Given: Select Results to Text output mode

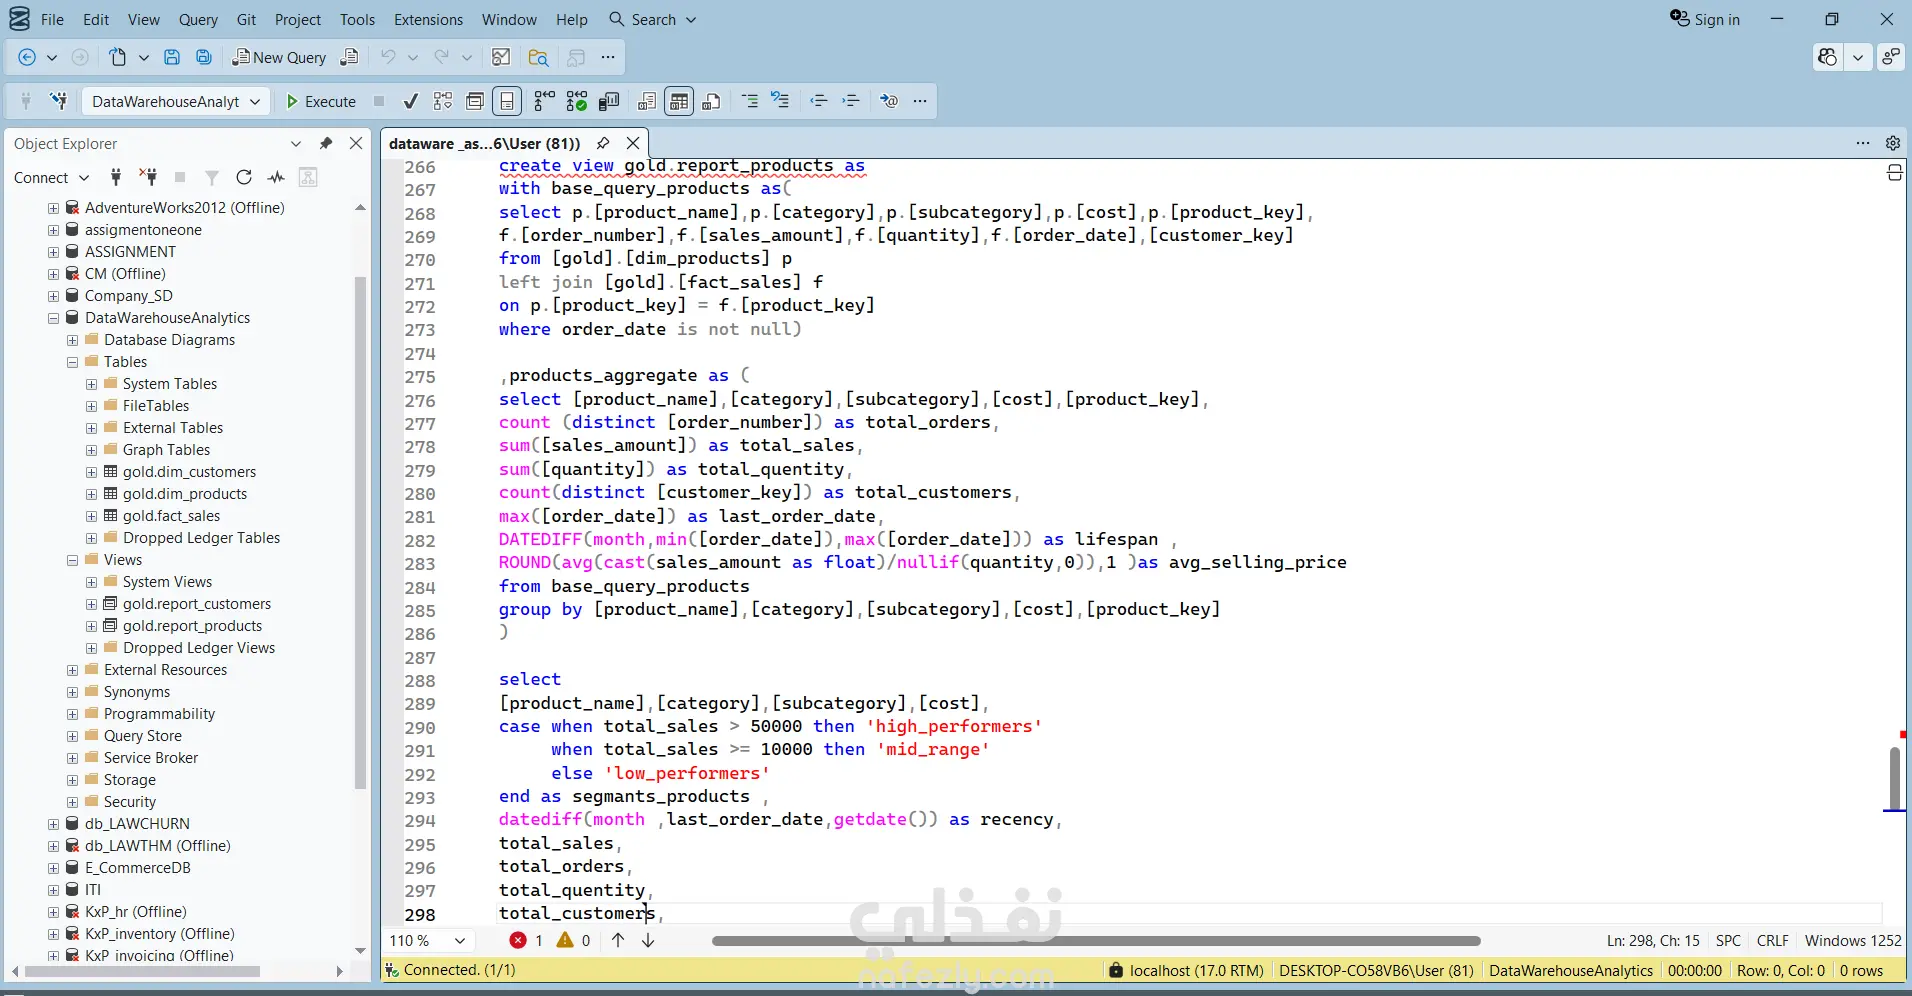Looking at the screenshot, I should [x=647, y=101].
